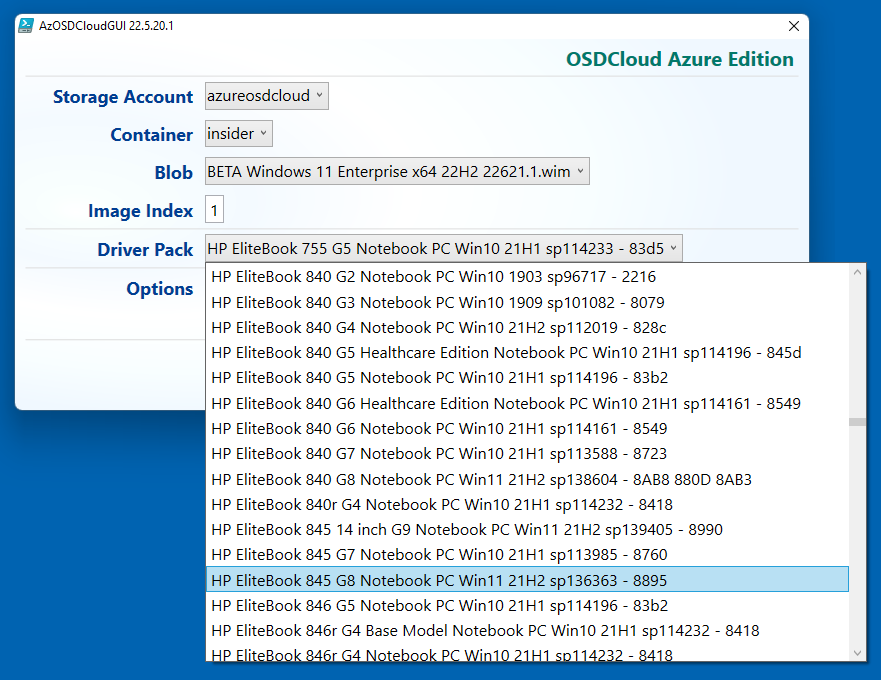The image size is (881, 680).
Task: Select highlighted EliteBook 845 G8 sp136363 entry
Action: point(527,580)
